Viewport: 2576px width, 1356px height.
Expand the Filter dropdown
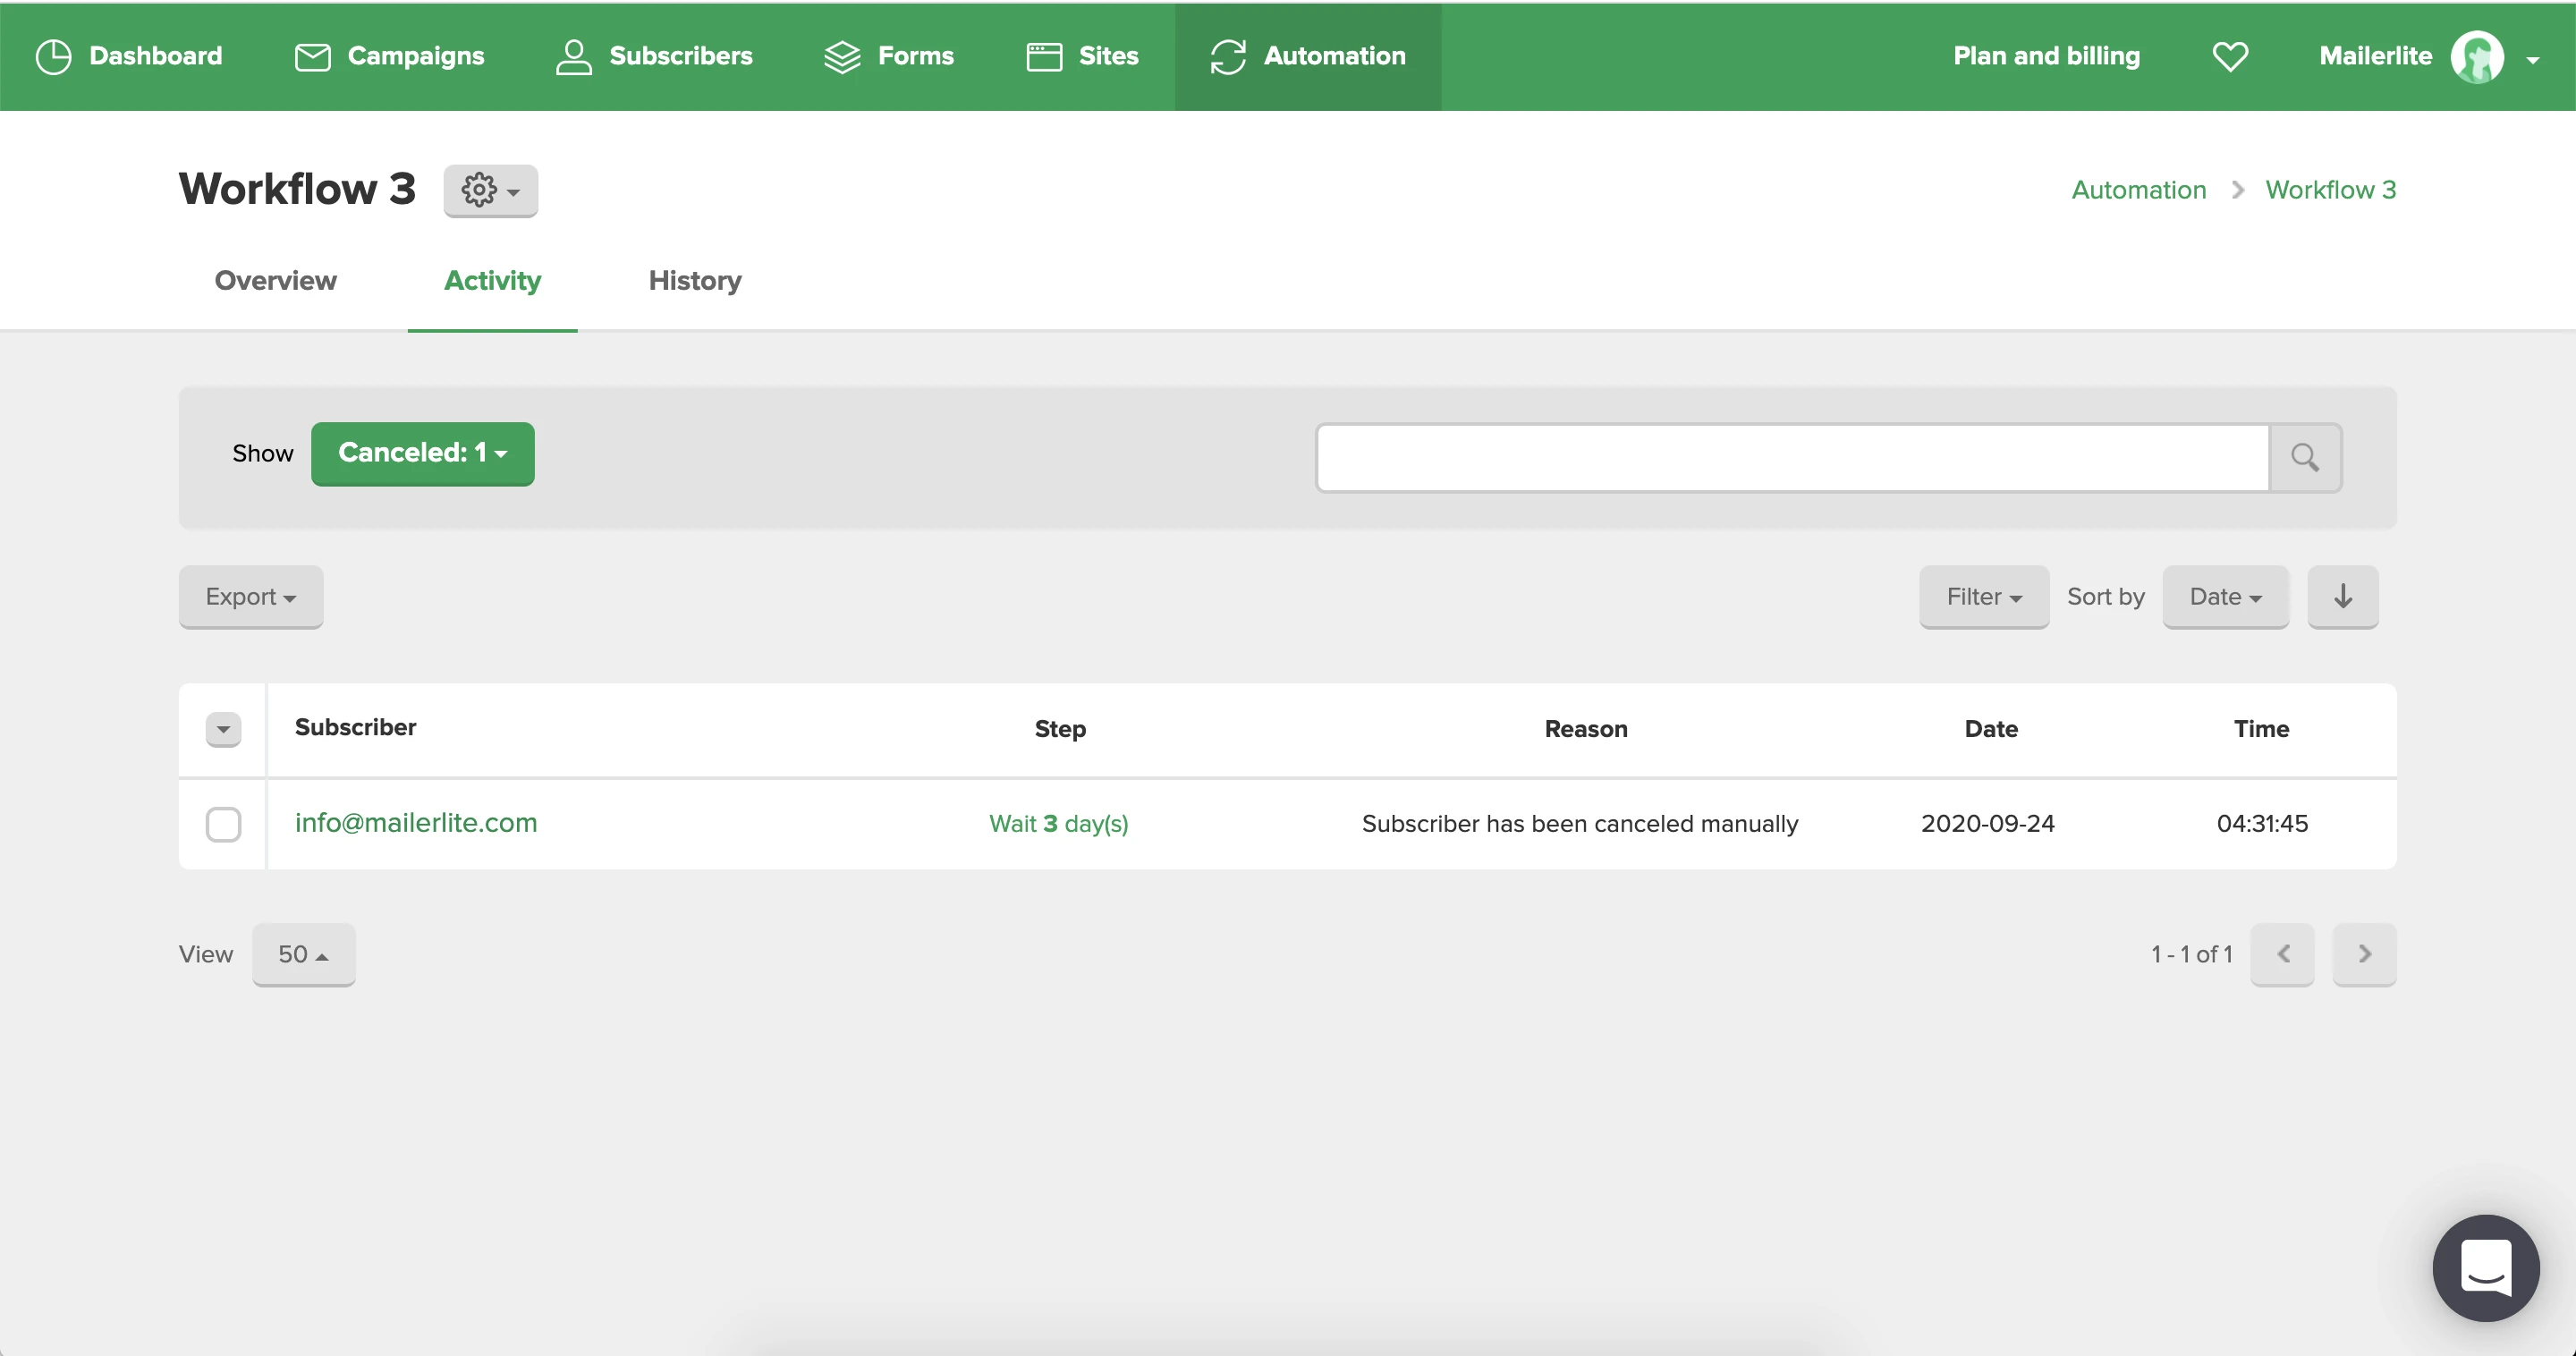point(1983,597)
